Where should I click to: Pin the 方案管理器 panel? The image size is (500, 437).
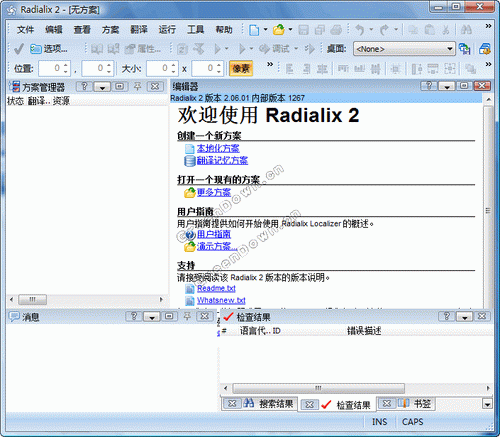[137, 87]
